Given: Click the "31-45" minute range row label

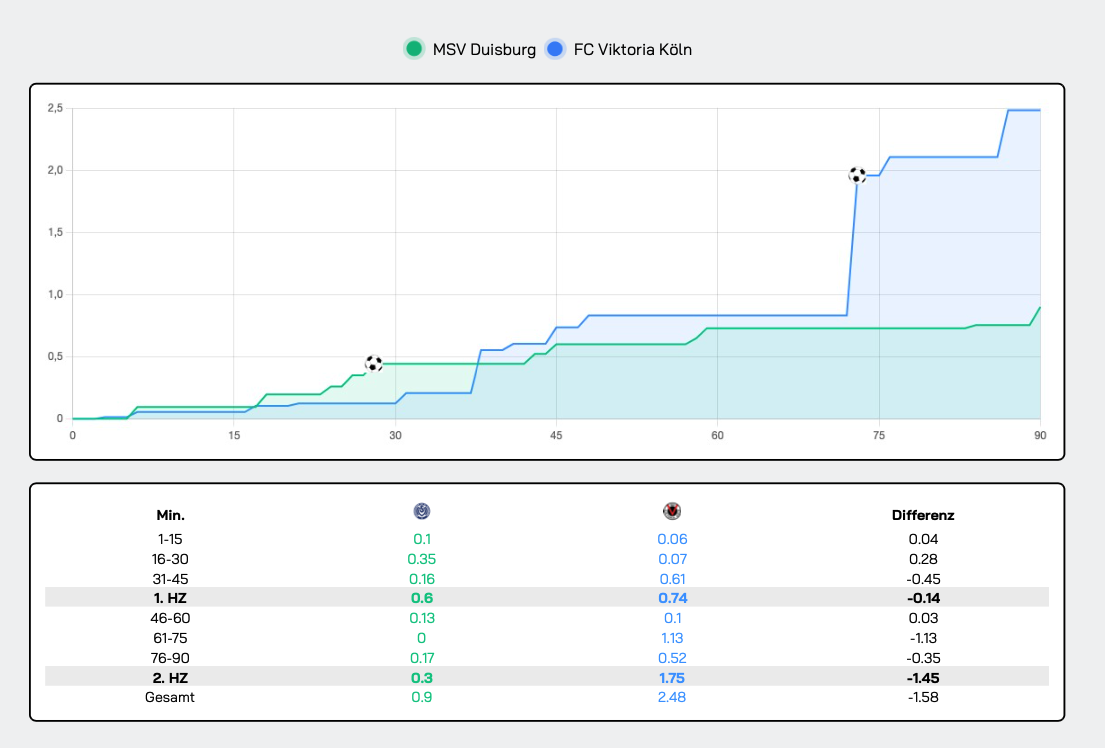Looking at the screenshot, I should point(171,579).
